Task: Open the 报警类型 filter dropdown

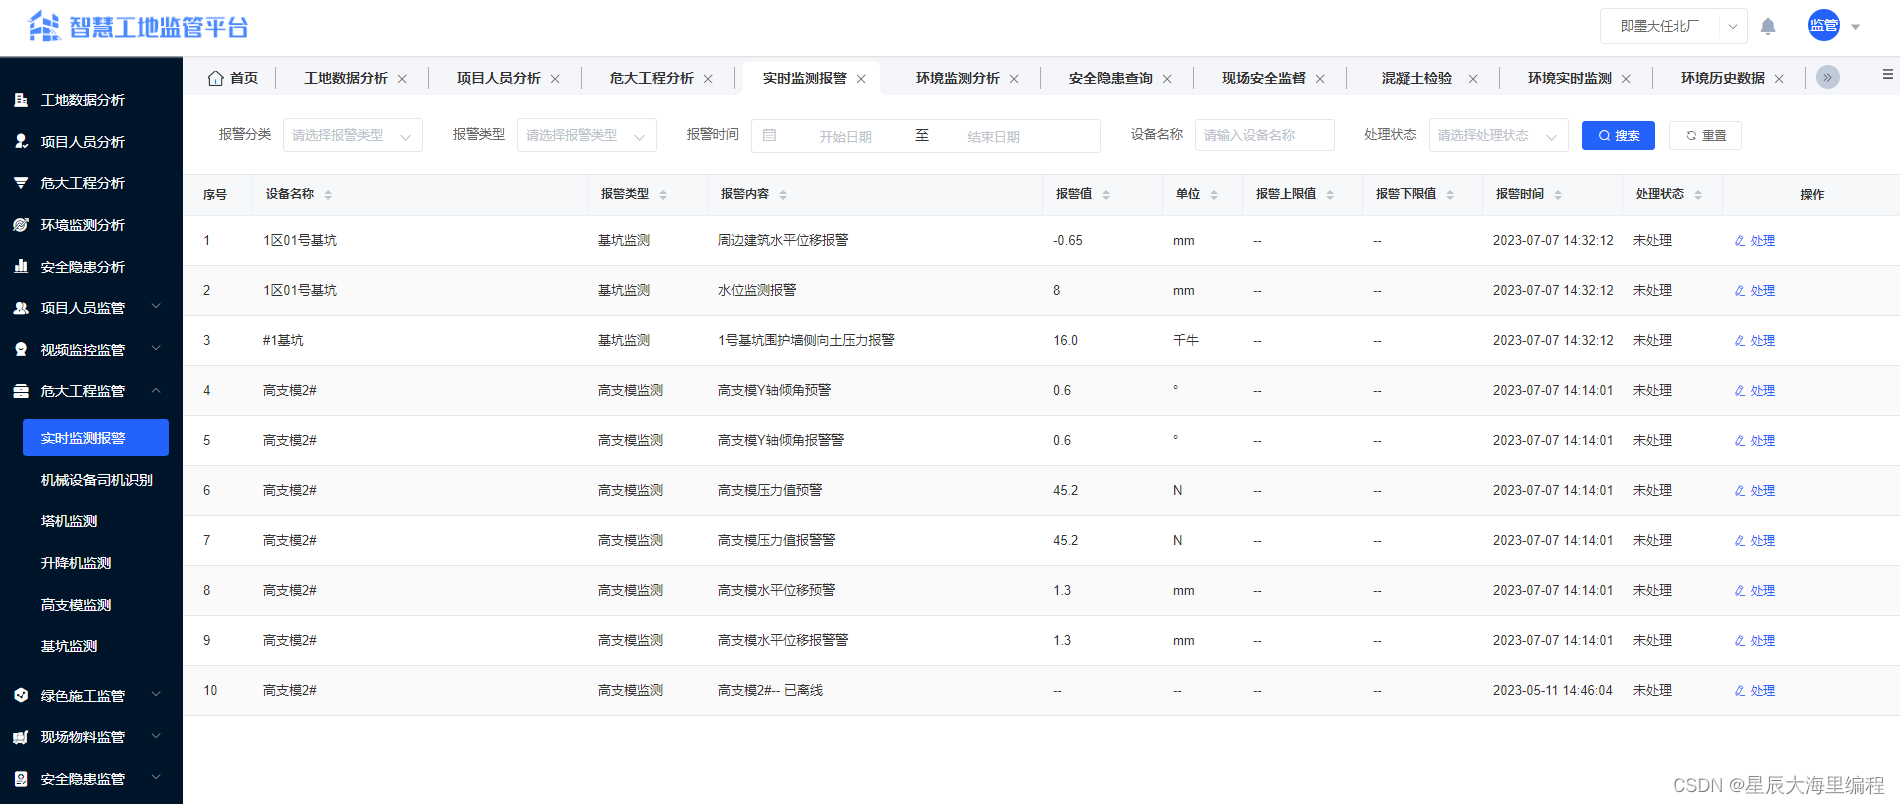Action: tap(587, 135)
